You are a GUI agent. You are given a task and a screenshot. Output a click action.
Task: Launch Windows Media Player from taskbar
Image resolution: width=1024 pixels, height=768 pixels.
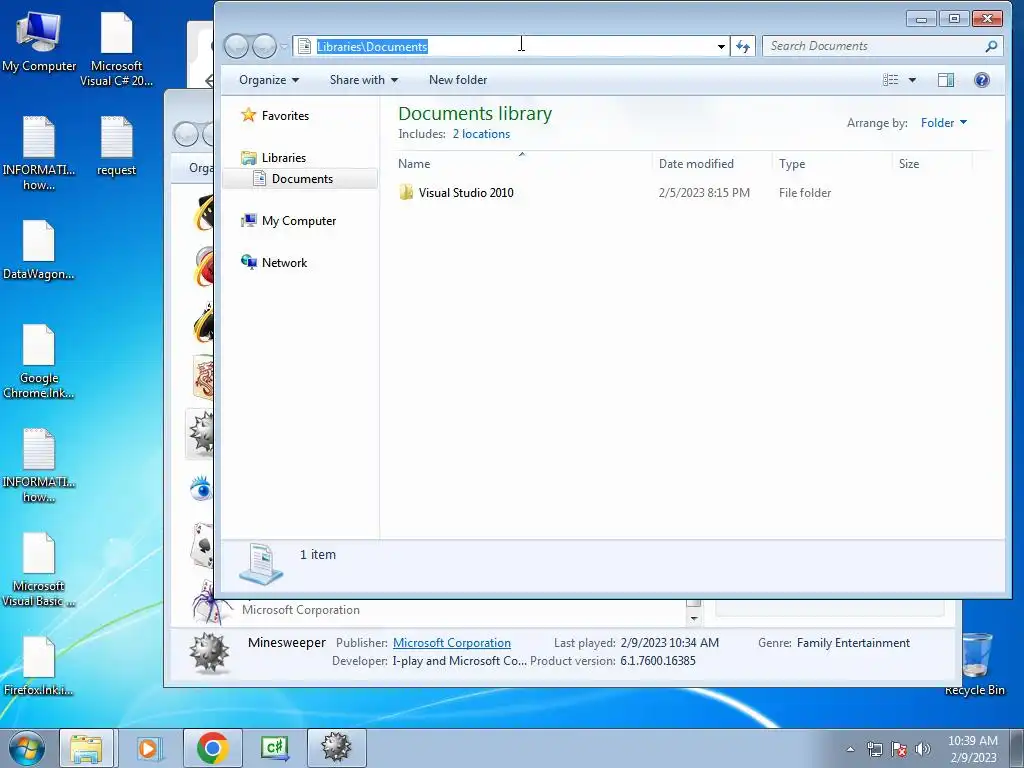[148, 748]
